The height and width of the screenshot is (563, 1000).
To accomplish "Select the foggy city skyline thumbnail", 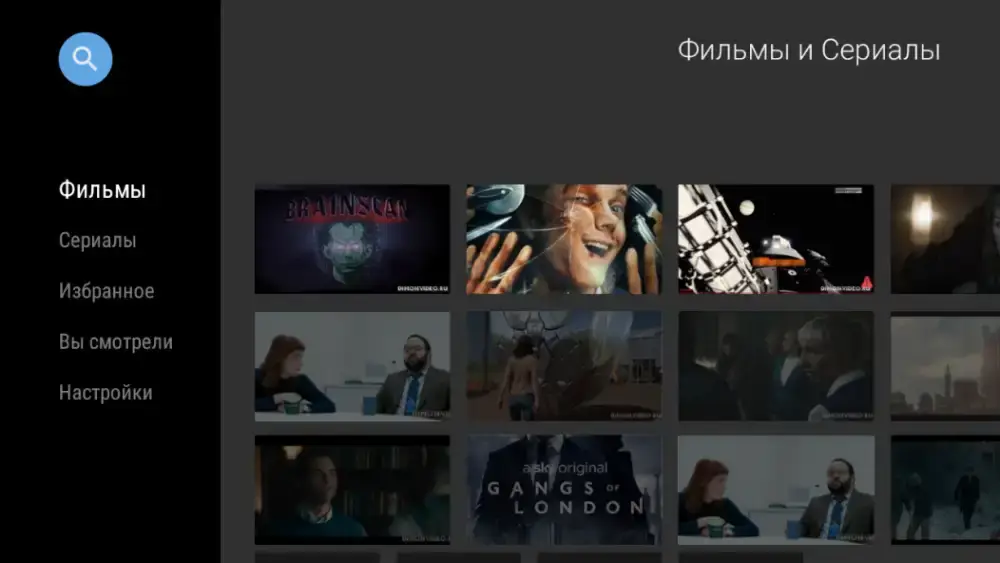I will coord(945,365).
